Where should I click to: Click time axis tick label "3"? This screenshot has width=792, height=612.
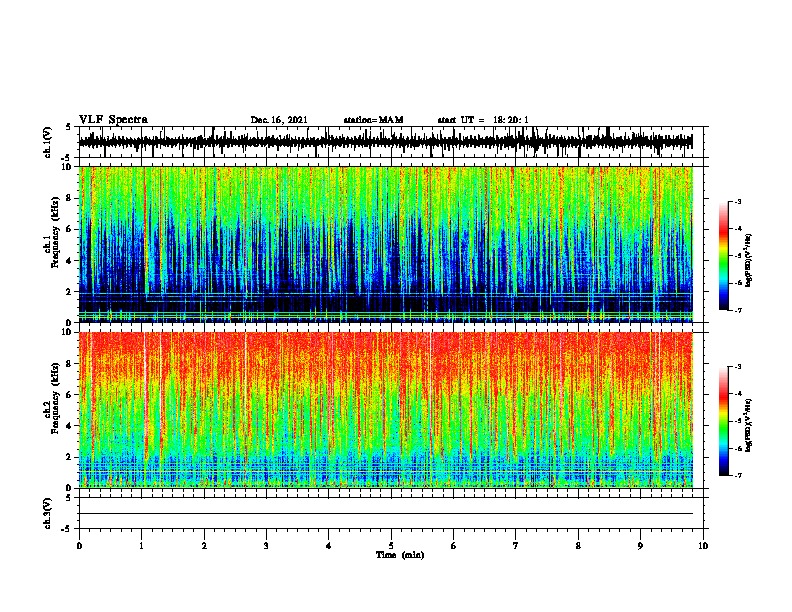[x=266, y=546]
